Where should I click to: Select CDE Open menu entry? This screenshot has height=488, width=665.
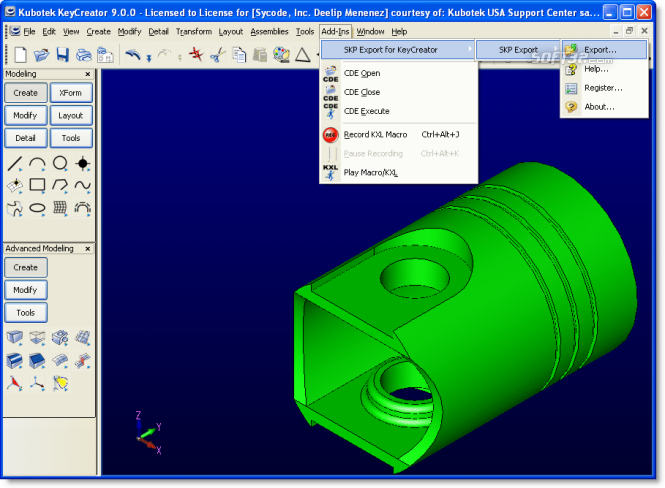398,73
